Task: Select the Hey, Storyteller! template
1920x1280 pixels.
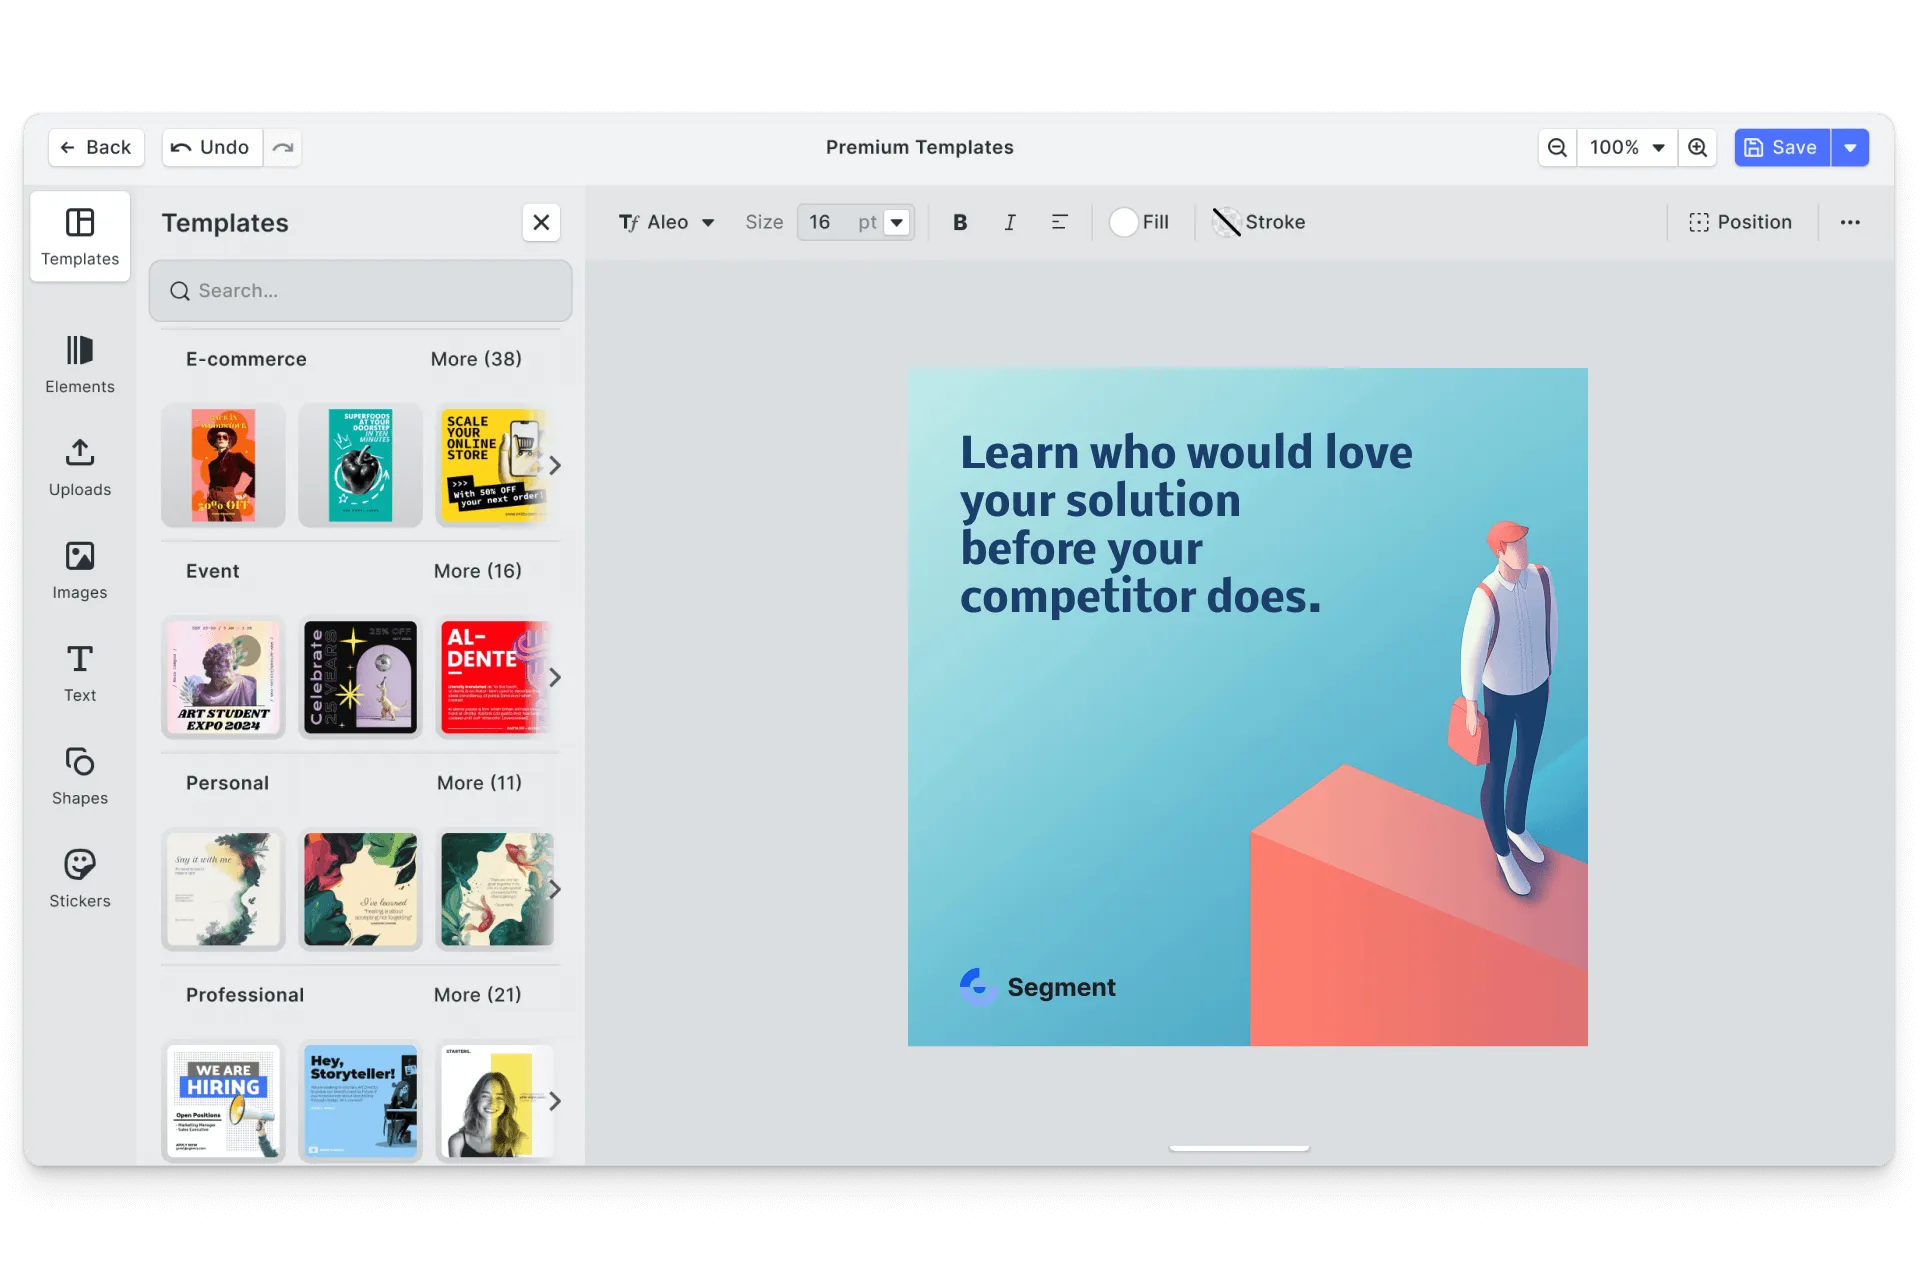Action: pos(361,1102)
